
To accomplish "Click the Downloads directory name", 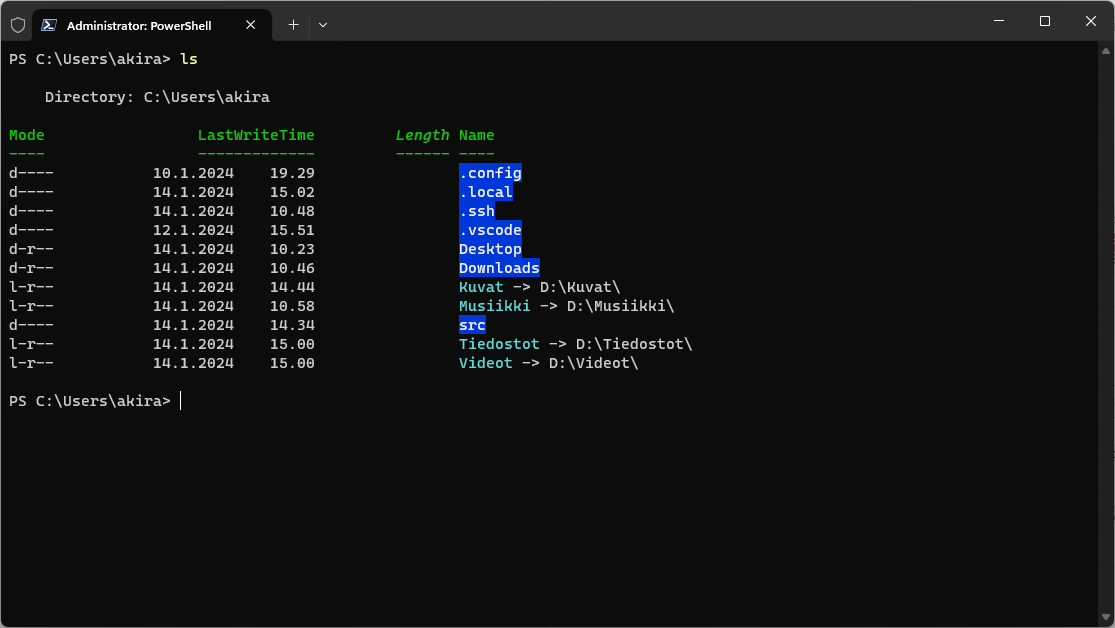I will click(x=498, y=267).
